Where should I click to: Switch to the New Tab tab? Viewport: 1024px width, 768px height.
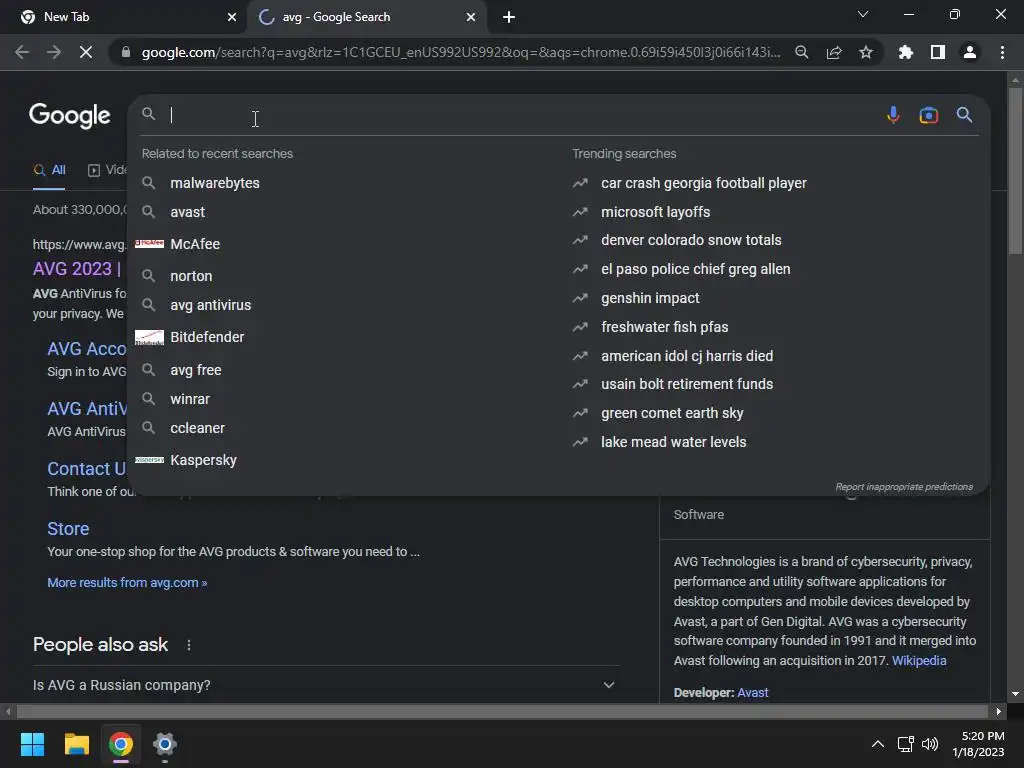123,17
